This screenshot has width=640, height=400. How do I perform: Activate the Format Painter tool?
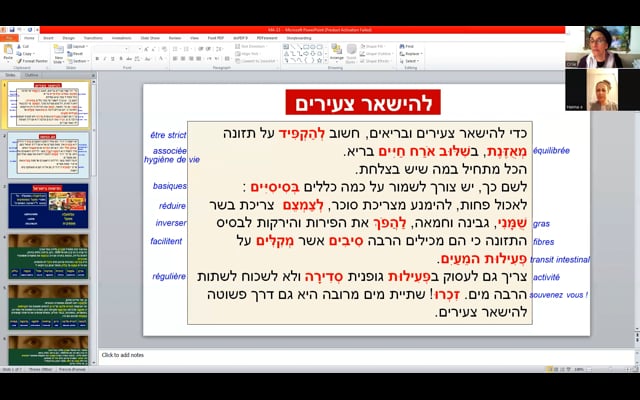pos(32,61)
